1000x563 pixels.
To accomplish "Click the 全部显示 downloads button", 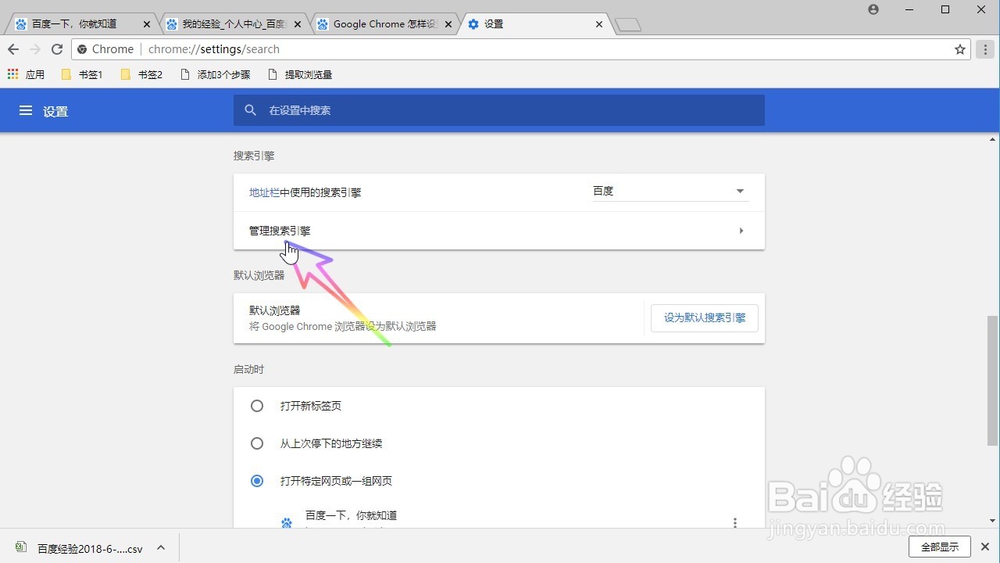I will point(939,547).
